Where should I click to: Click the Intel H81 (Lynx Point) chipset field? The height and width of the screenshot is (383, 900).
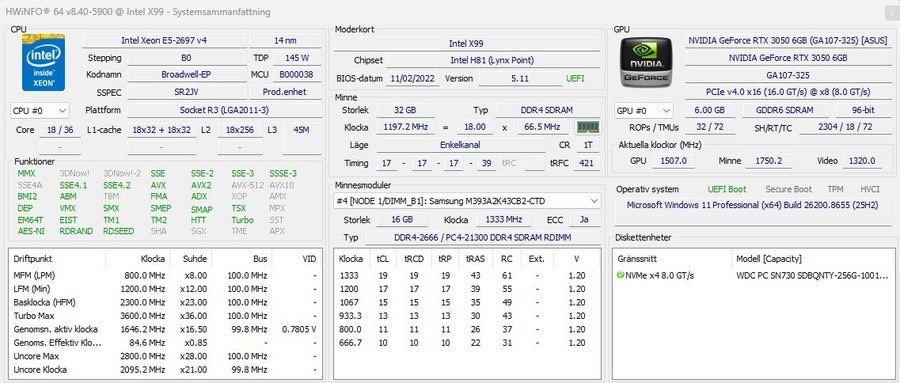492,60
